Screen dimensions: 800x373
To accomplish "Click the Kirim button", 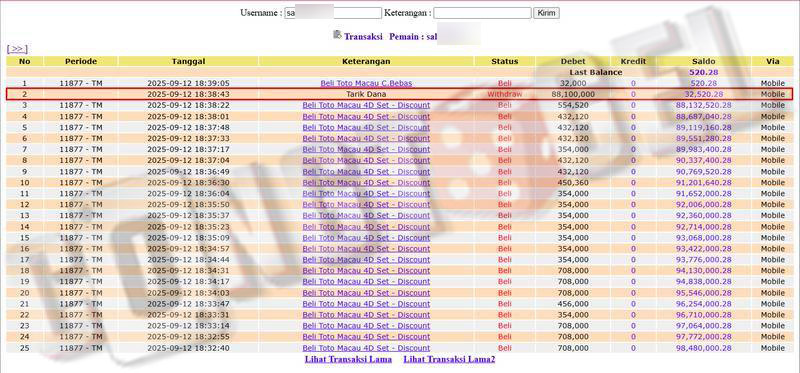I will tap(546, 13).
